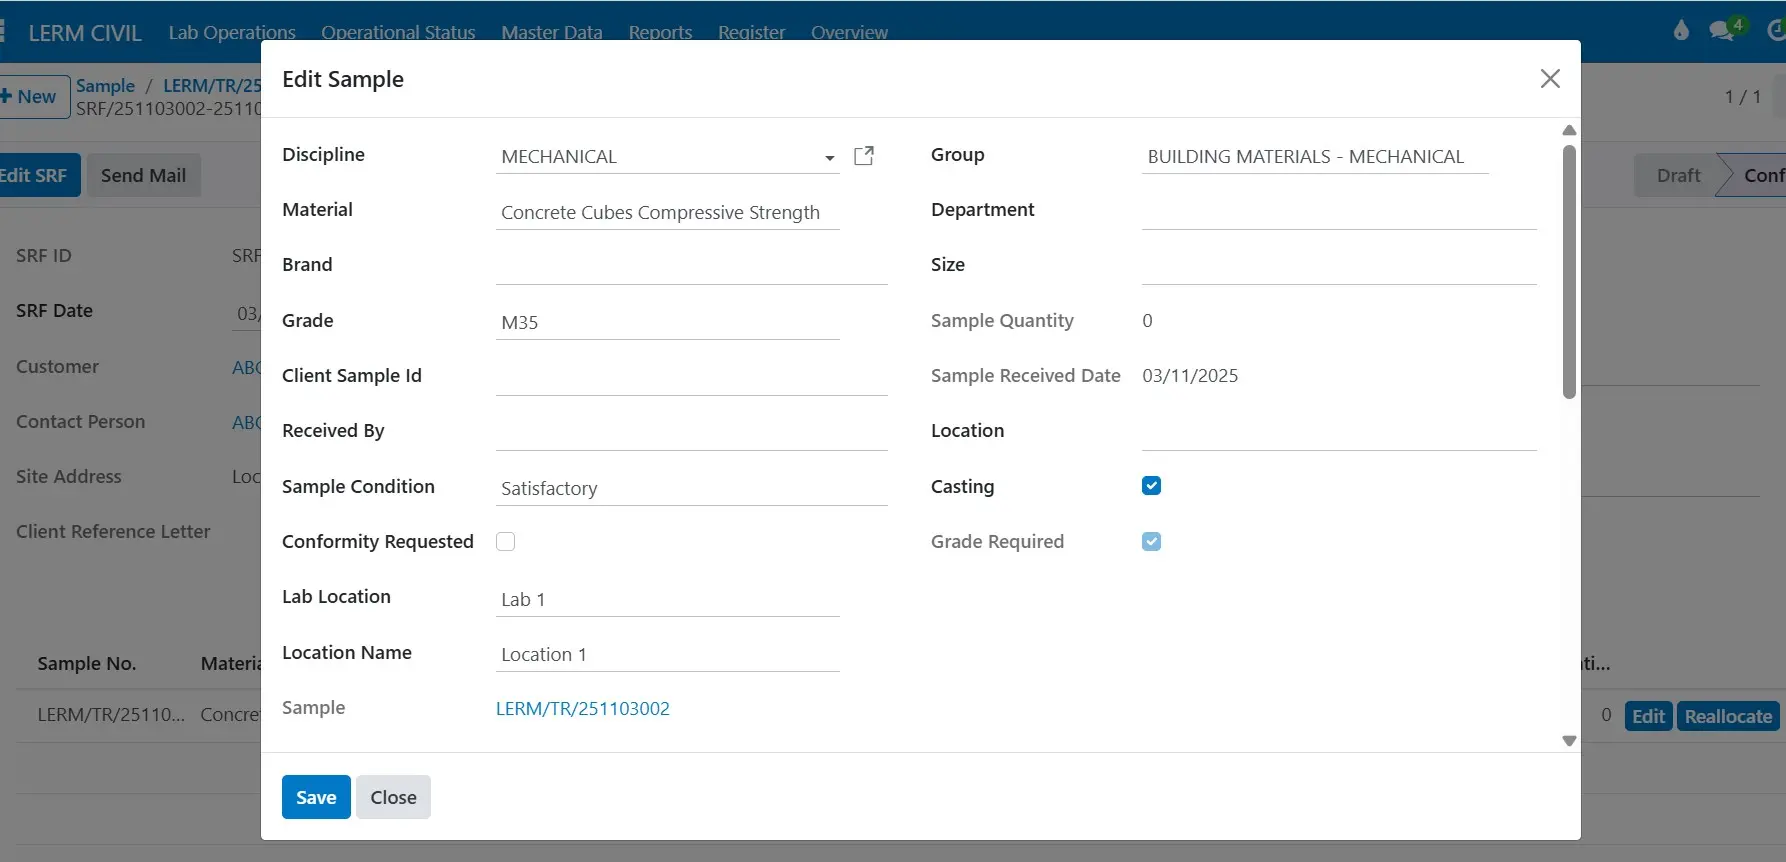Toggle the Grade Required checkbox
The image size is (1786, 862).
click(x=1151, y=542)
